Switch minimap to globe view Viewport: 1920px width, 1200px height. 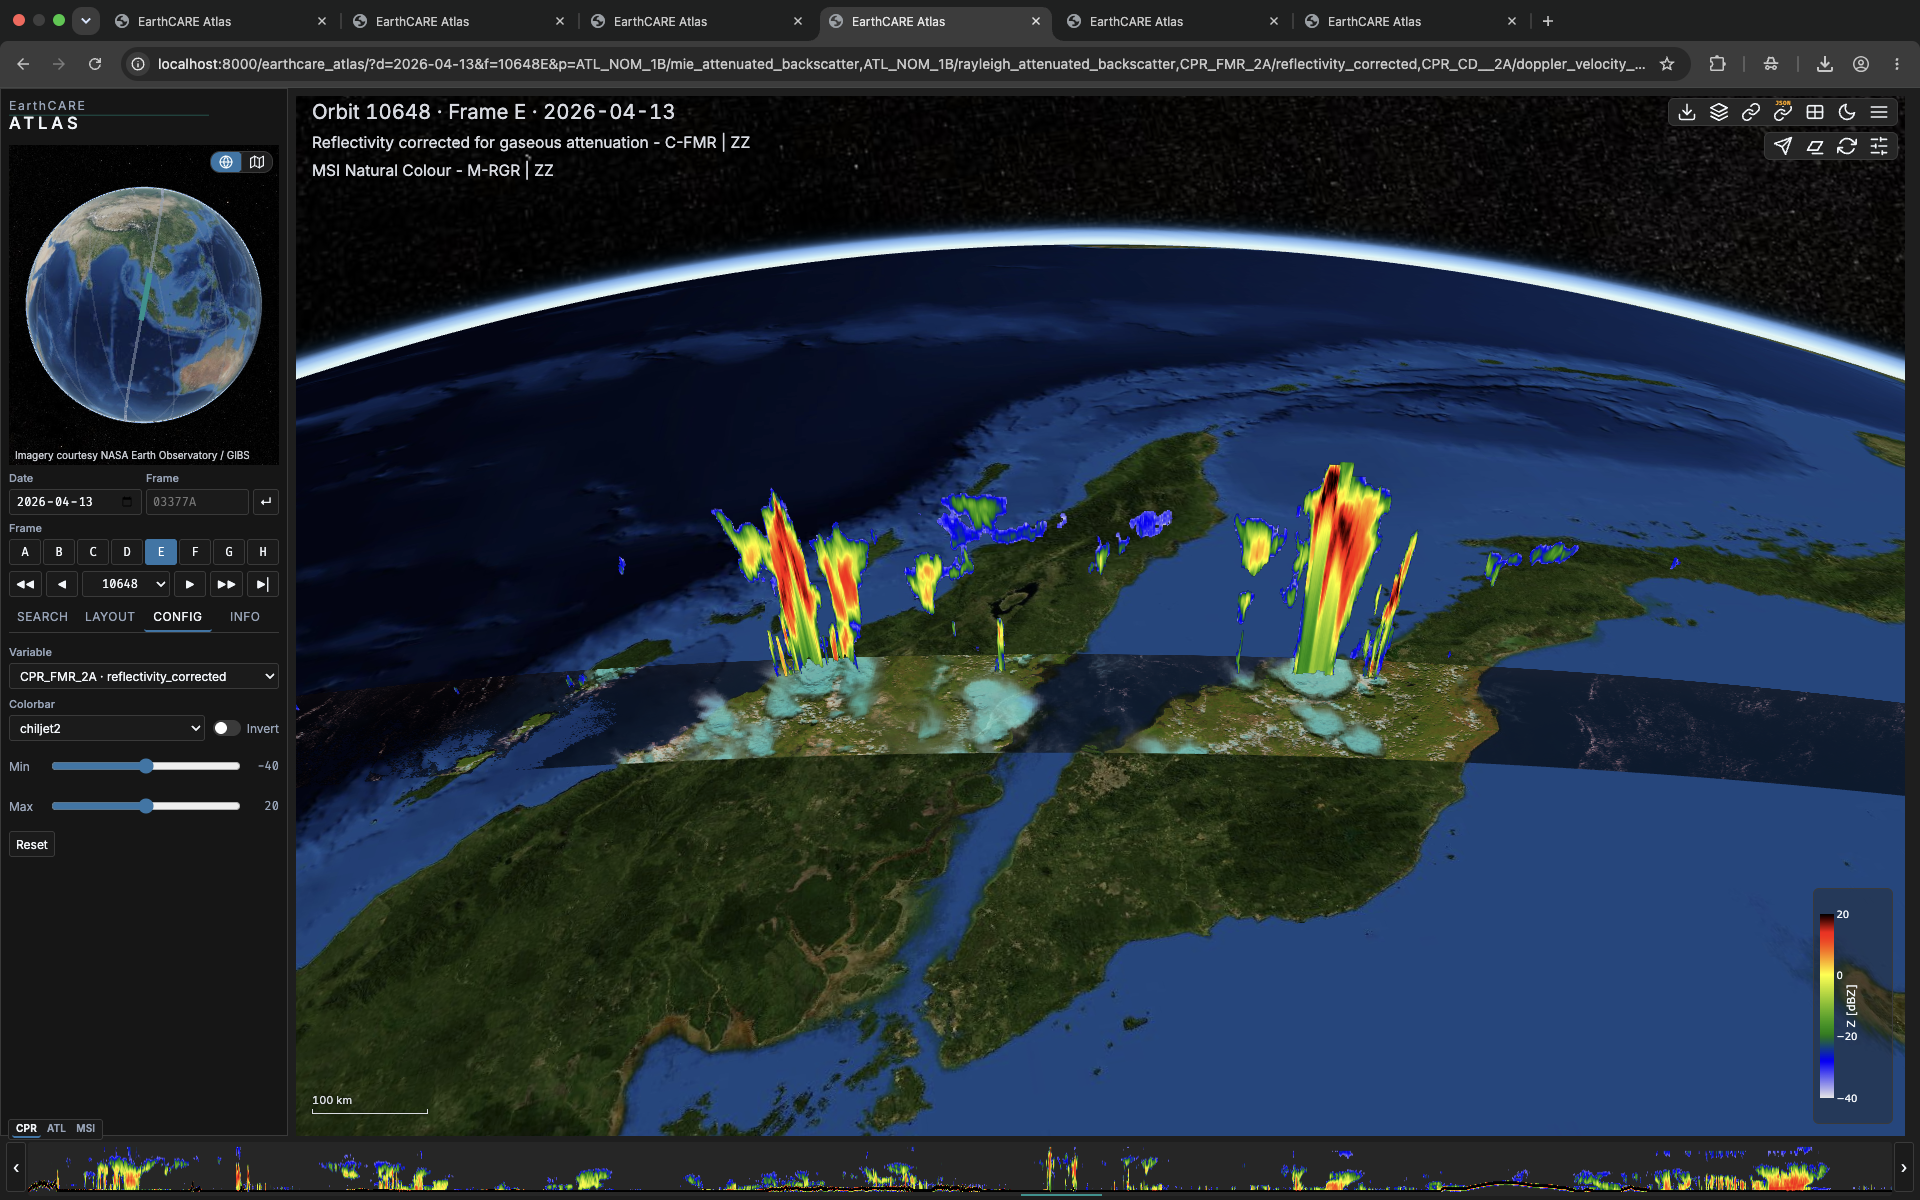226,162
